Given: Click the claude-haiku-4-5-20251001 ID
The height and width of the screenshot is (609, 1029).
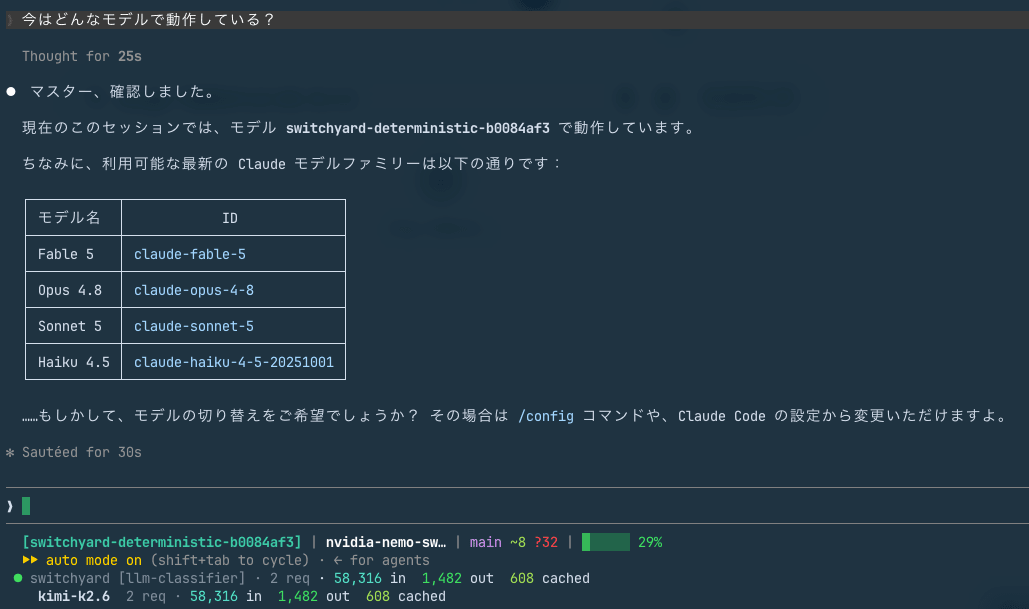Looking at the screenshot, I should coord(234,362).
